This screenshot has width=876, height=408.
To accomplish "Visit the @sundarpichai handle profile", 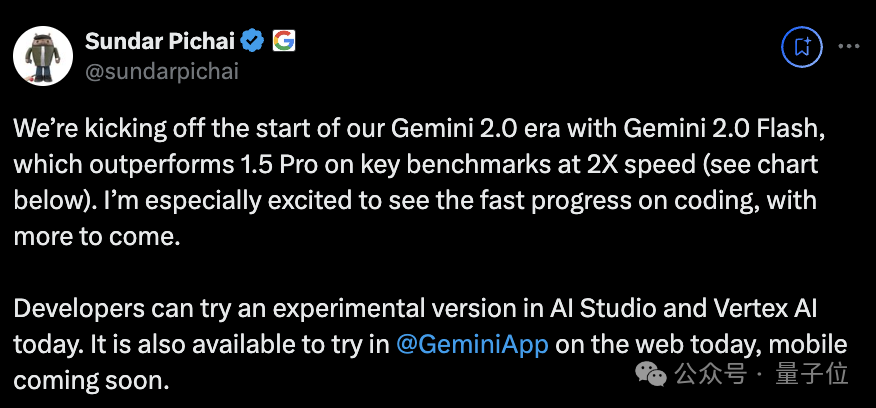I will click(x=162, y=71).
